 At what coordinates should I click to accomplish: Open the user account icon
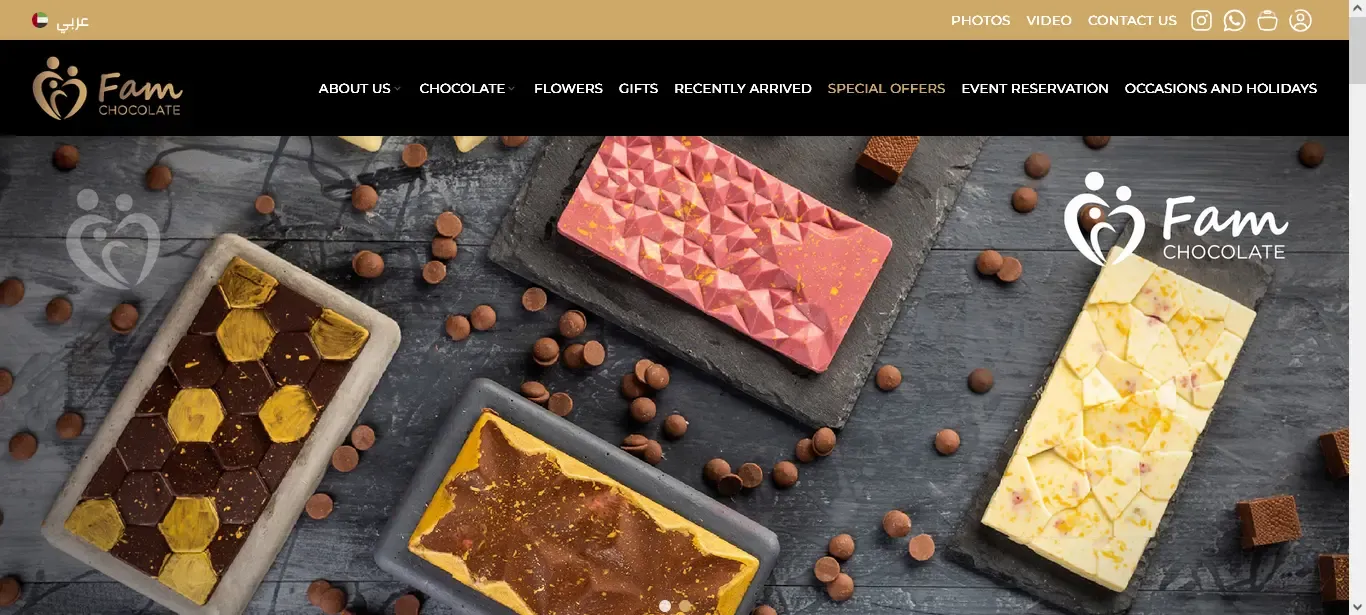point(1300,20)
